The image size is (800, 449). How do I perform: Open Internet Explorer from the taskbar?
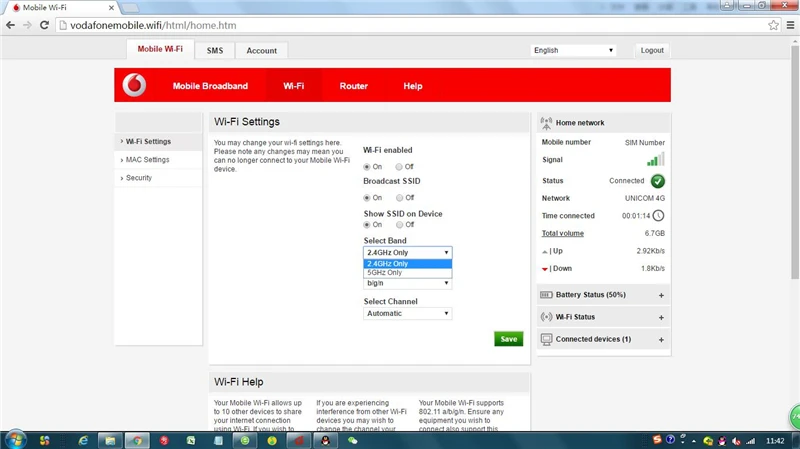click(x=83, y=440)
